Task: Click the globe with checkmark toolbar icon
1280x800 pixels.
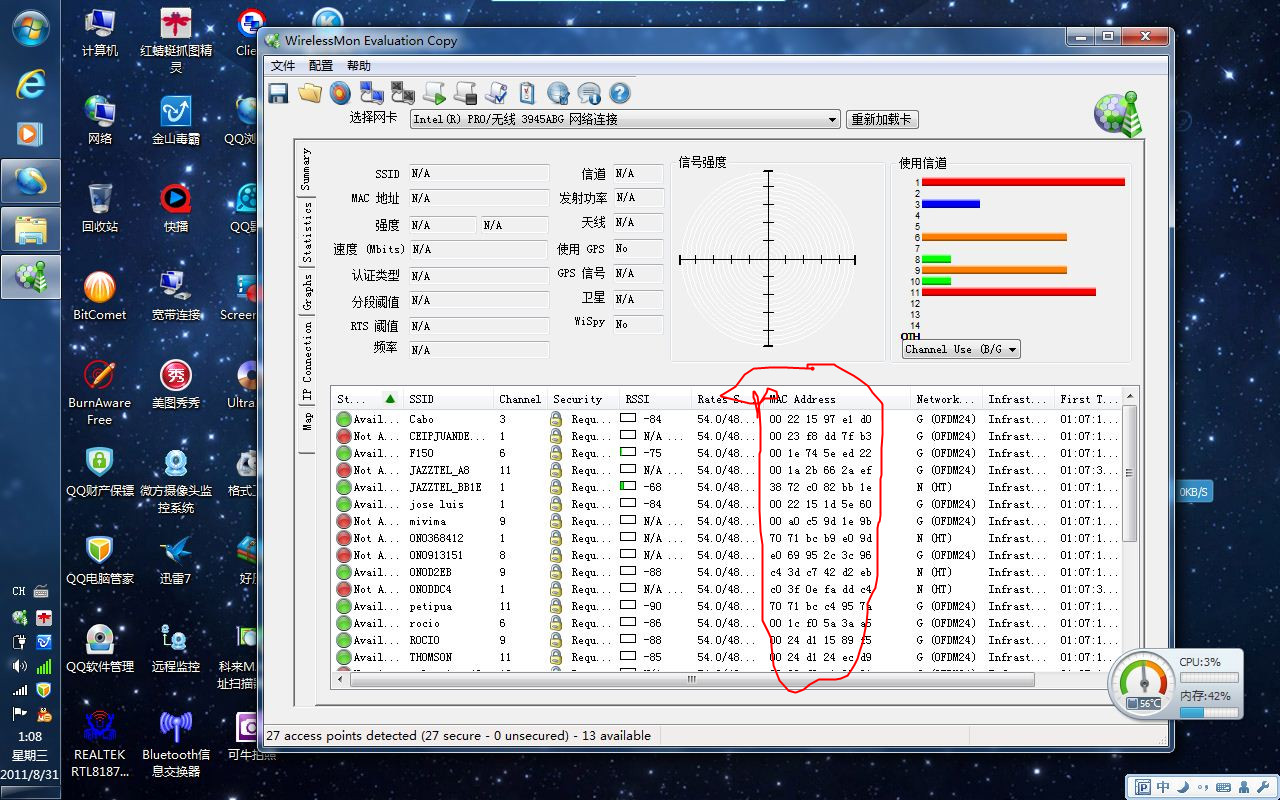Action: click(558, 93)
